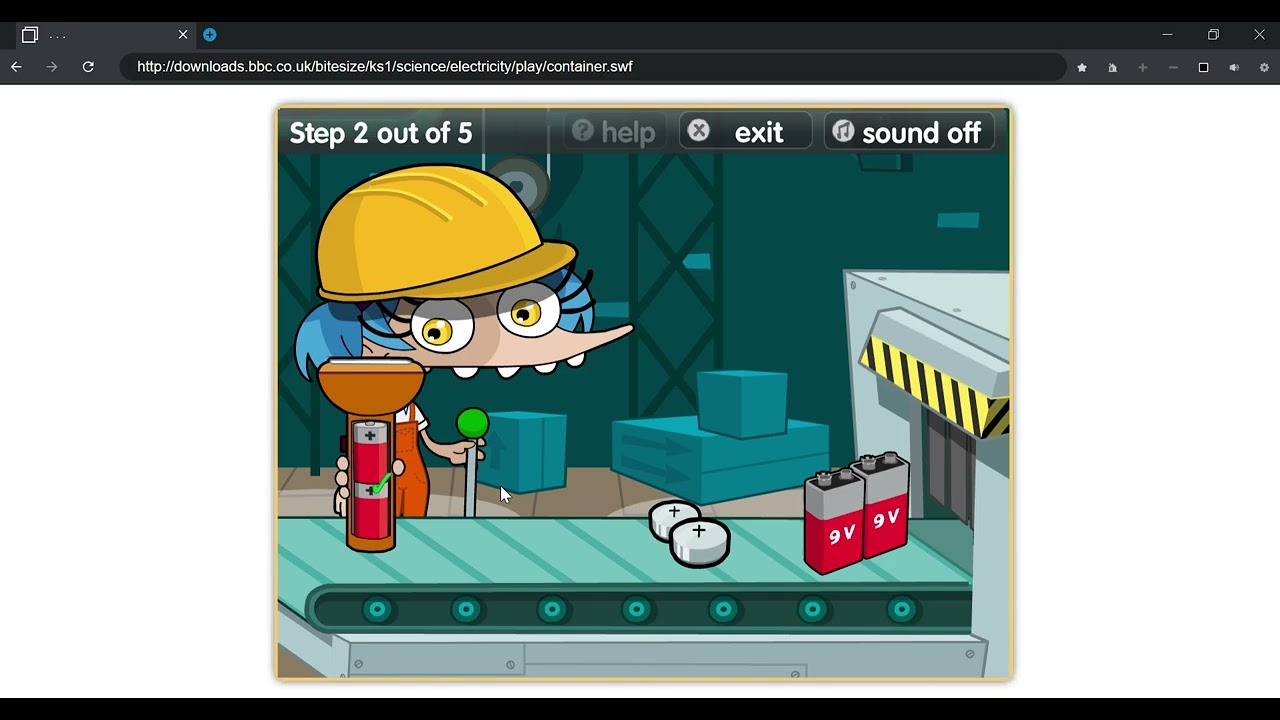Bookmark this page with the star icon
This screenshot has height=720, width=1280.
point(1082,67)
